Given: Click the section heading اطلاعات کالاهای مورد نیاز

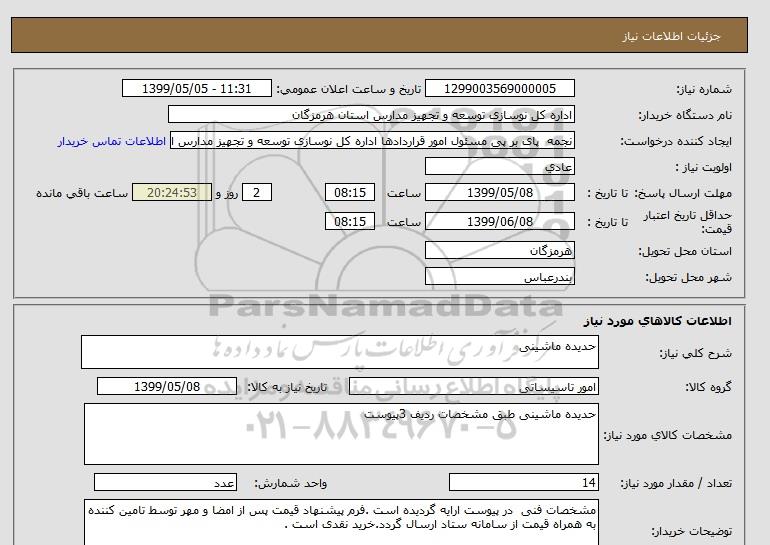Looking at the screenshot, I should [657, 321].
